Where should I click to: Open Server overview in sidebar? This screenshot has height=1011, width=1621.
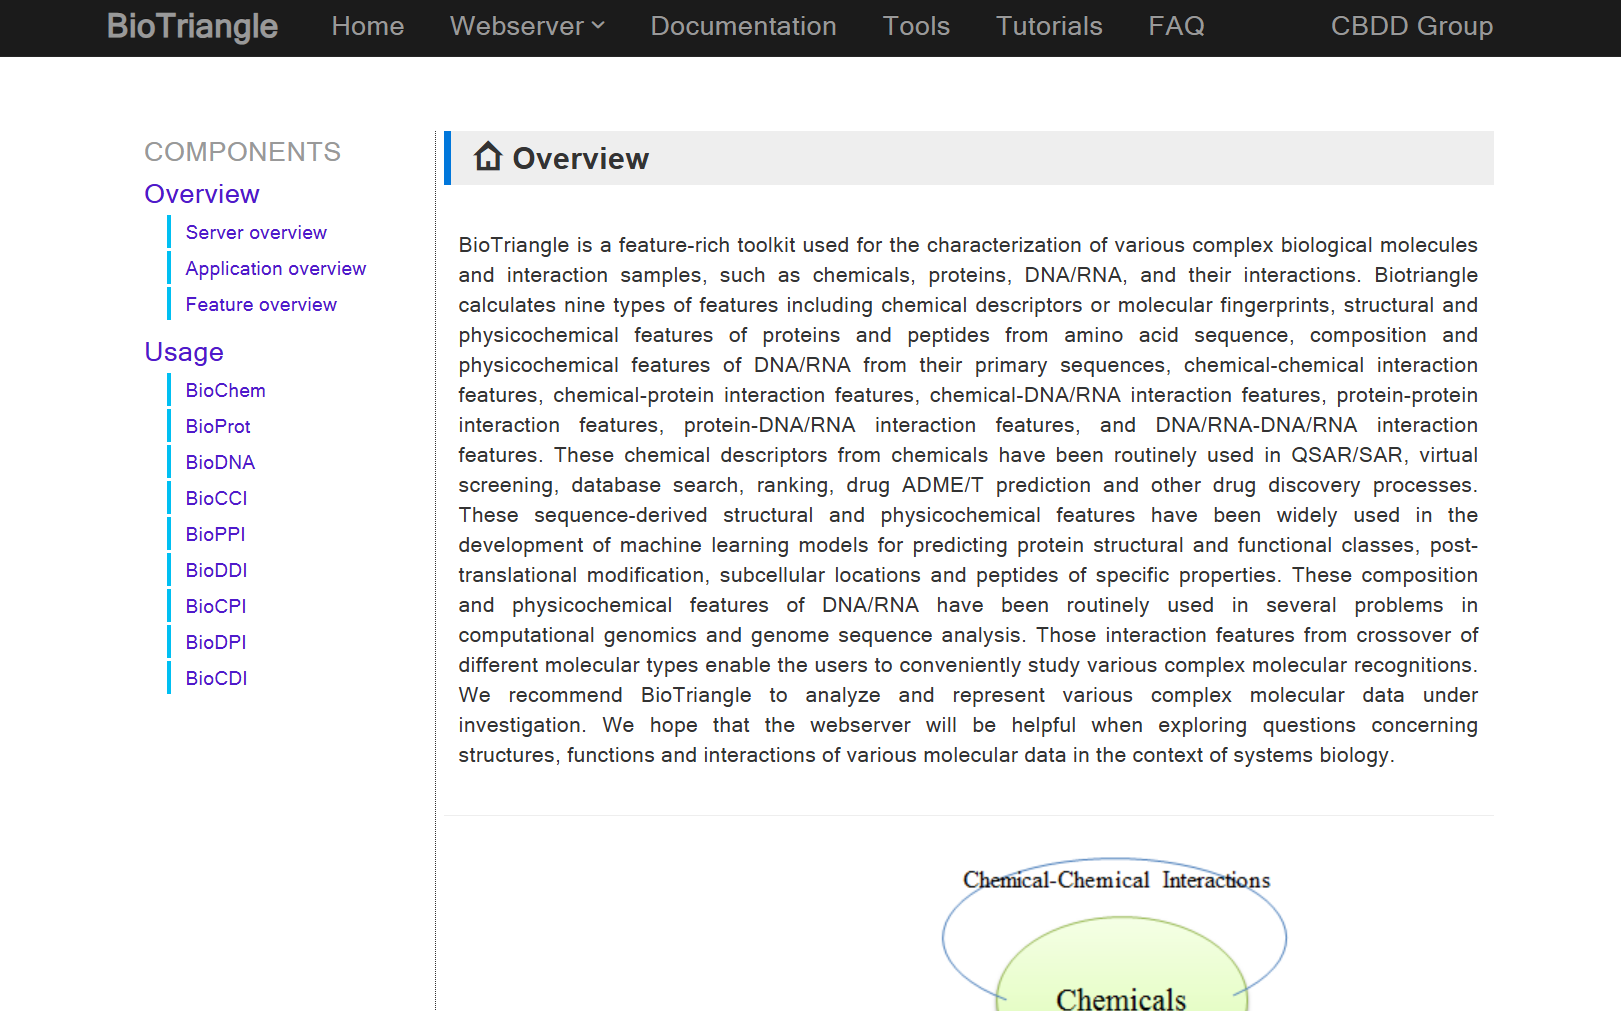256,233
